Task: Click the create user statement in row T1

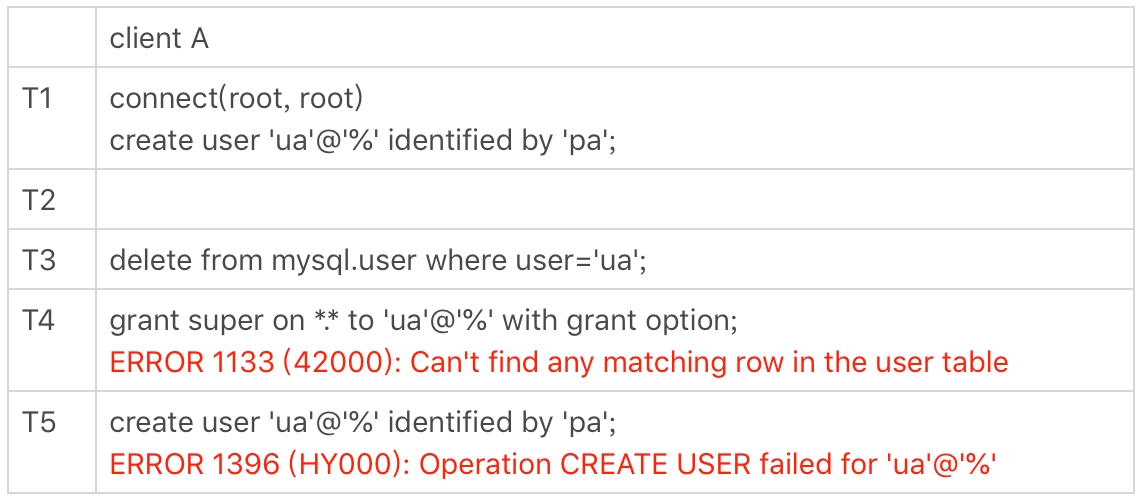Action: [x=362, y=140]
